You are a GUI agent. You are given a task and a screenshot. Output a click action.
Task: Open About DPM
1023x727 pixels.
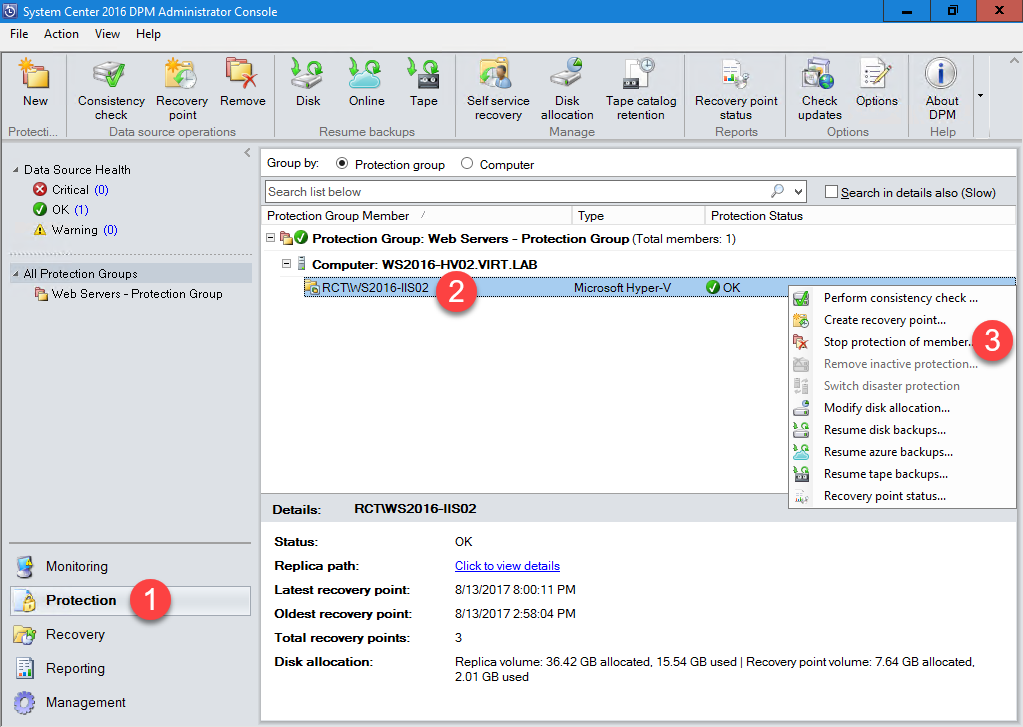pyautogui.click(x=941, y=89)
